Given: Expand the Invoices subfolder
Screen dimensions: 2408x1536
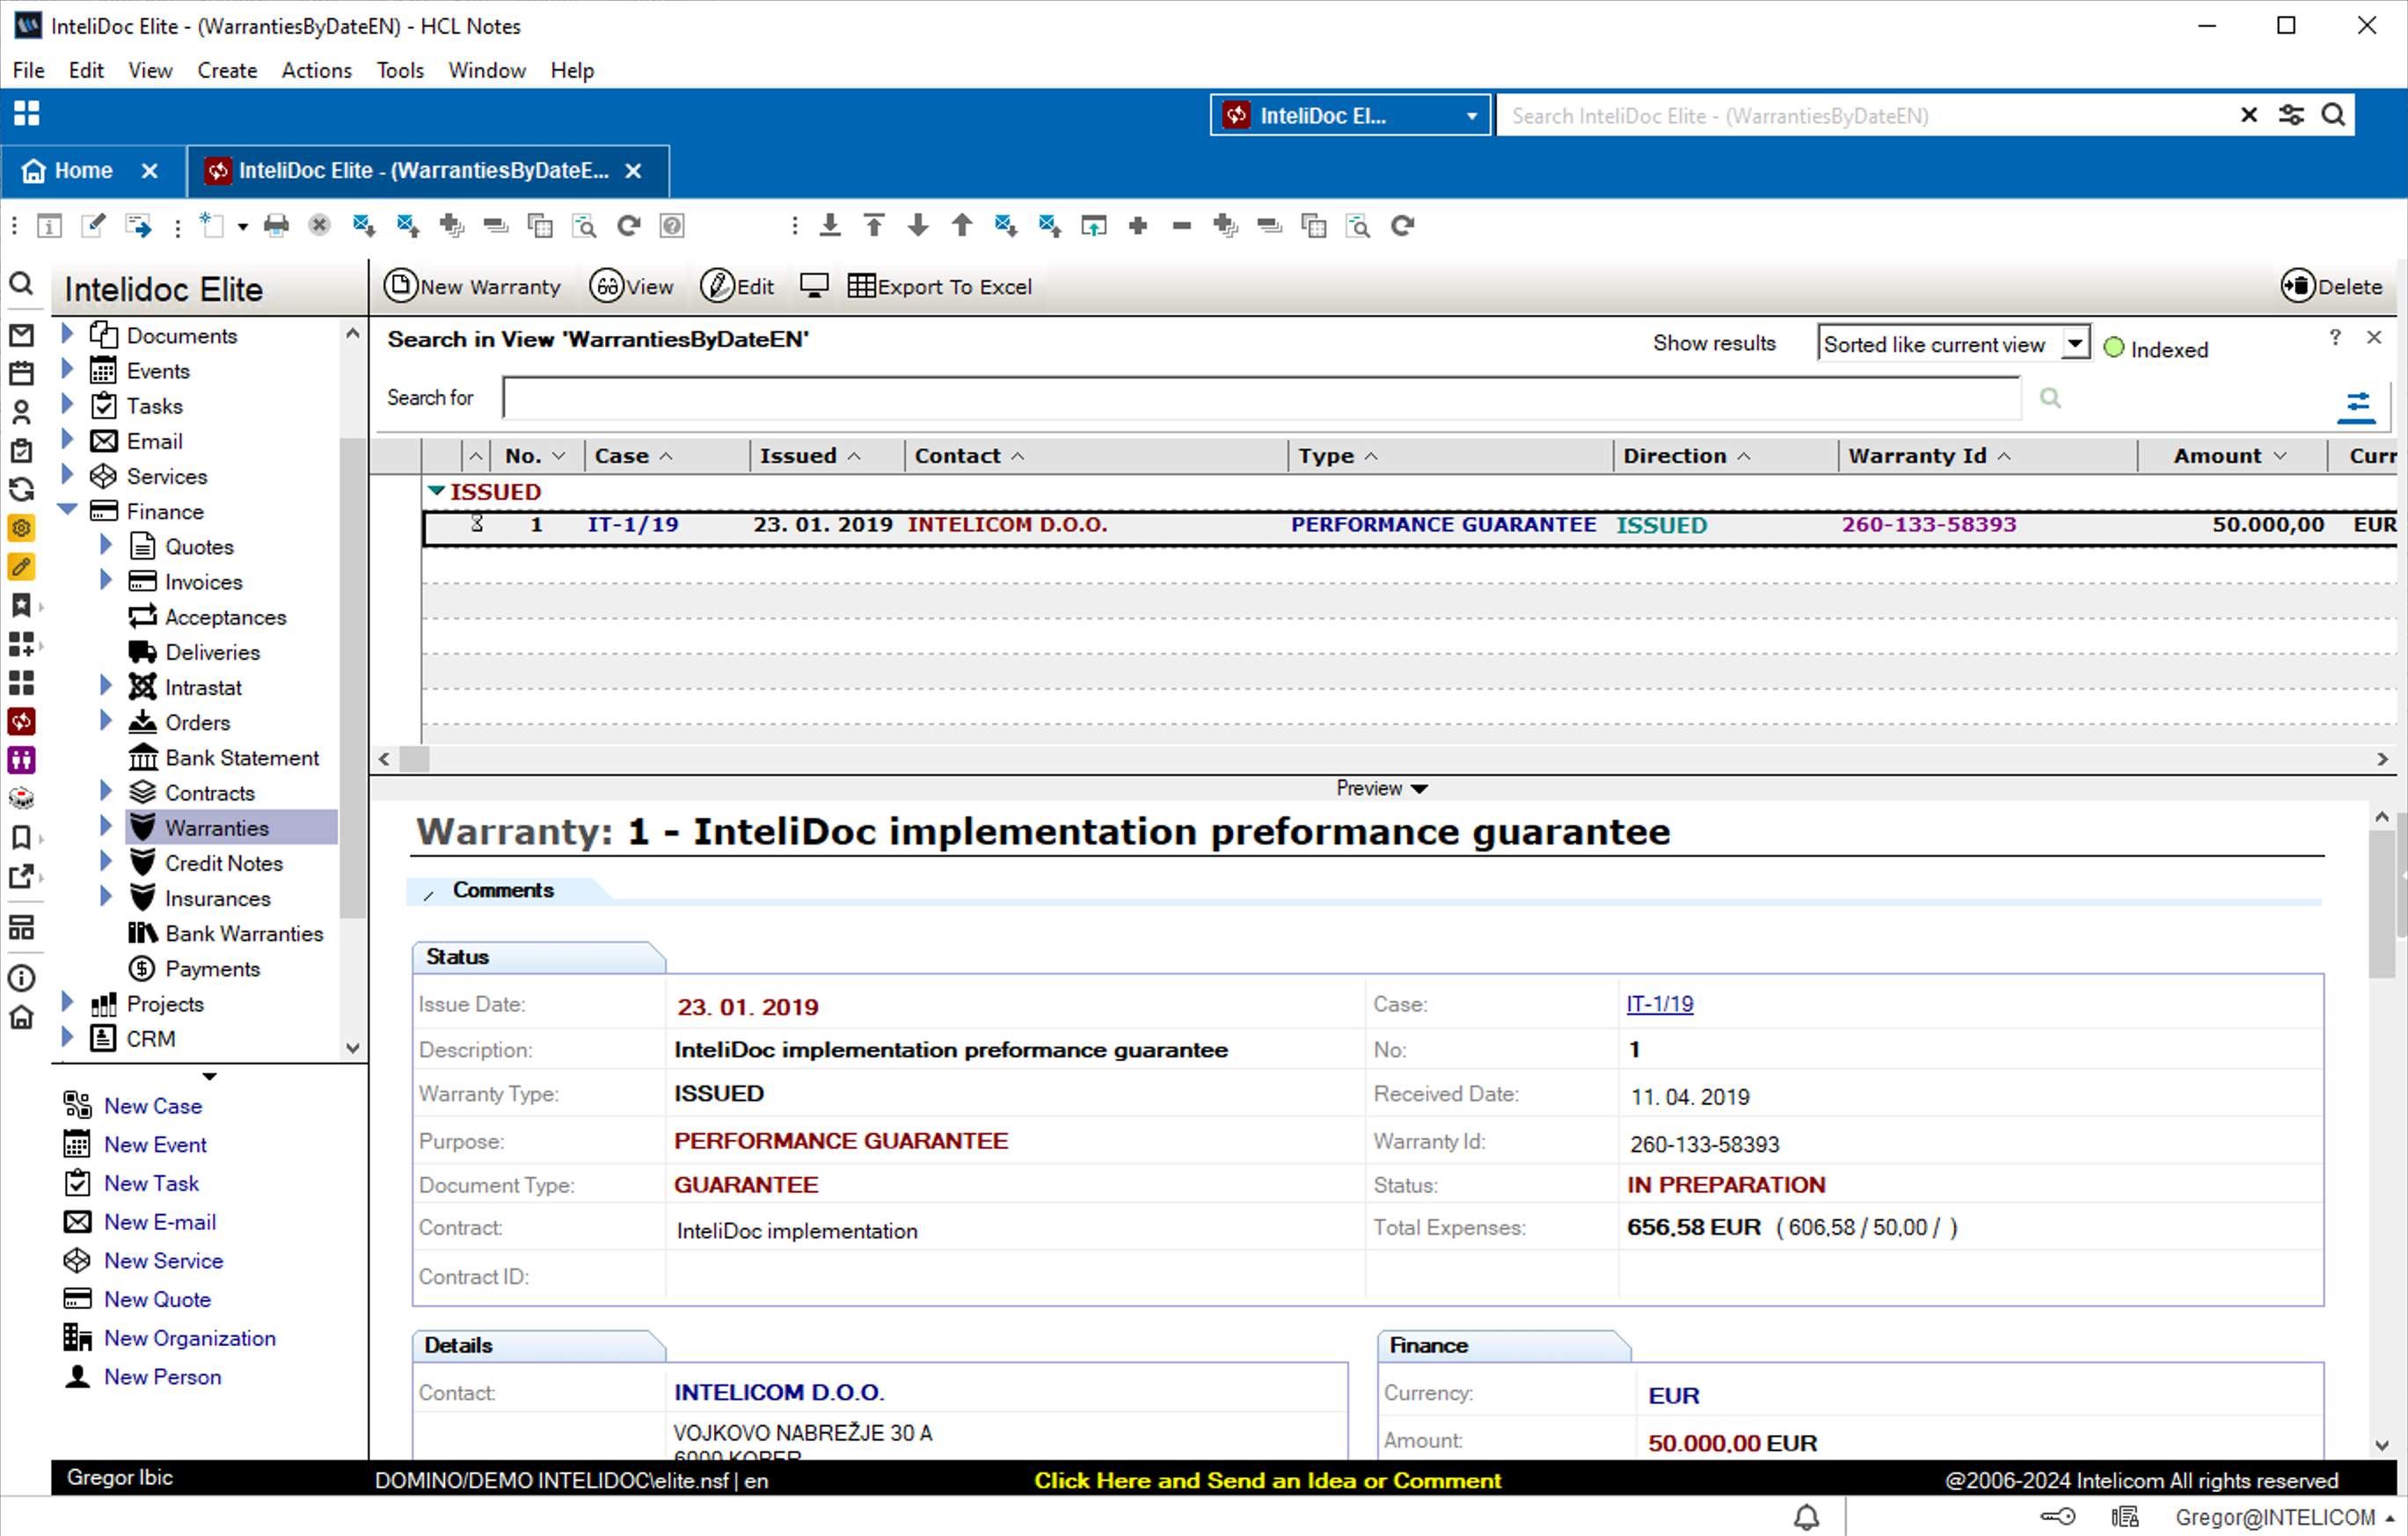Looking at the screenshot, I should point(105,580).
